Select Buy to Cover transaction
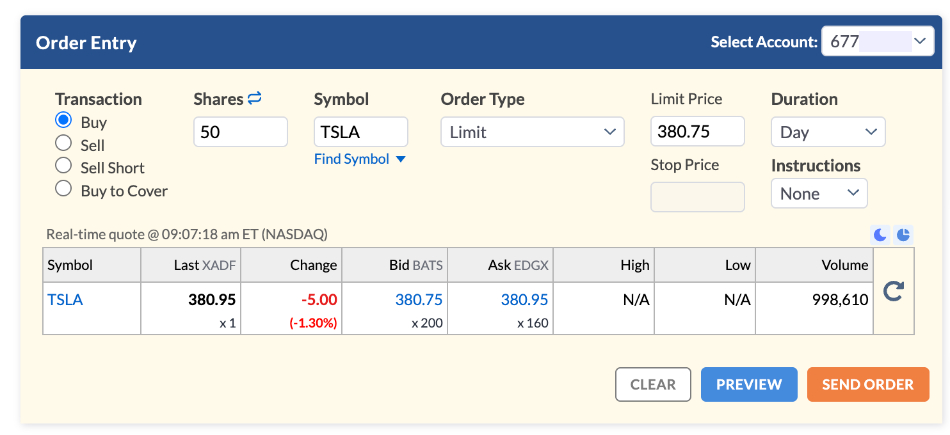950x435 pixels. [x=64, y=189]
